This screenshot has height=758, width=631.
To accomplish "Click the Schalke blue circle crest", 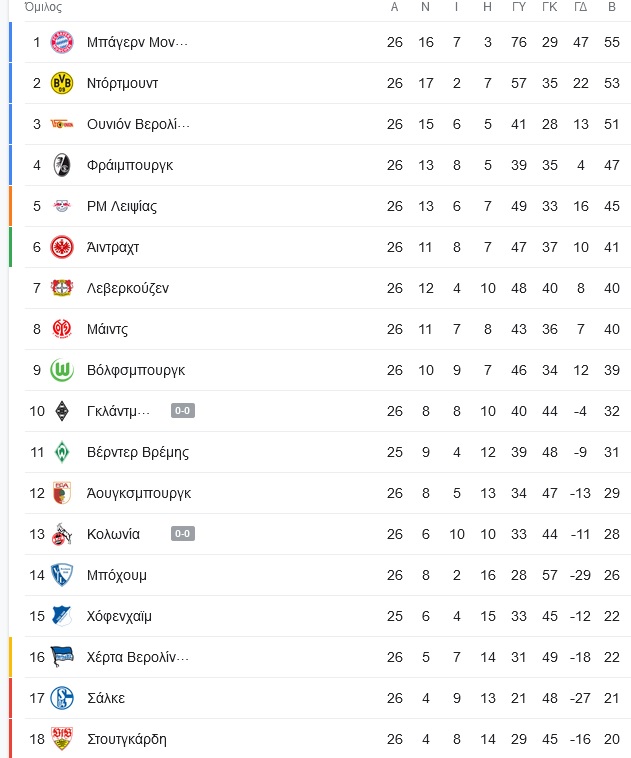I will [x=62, y=698].
